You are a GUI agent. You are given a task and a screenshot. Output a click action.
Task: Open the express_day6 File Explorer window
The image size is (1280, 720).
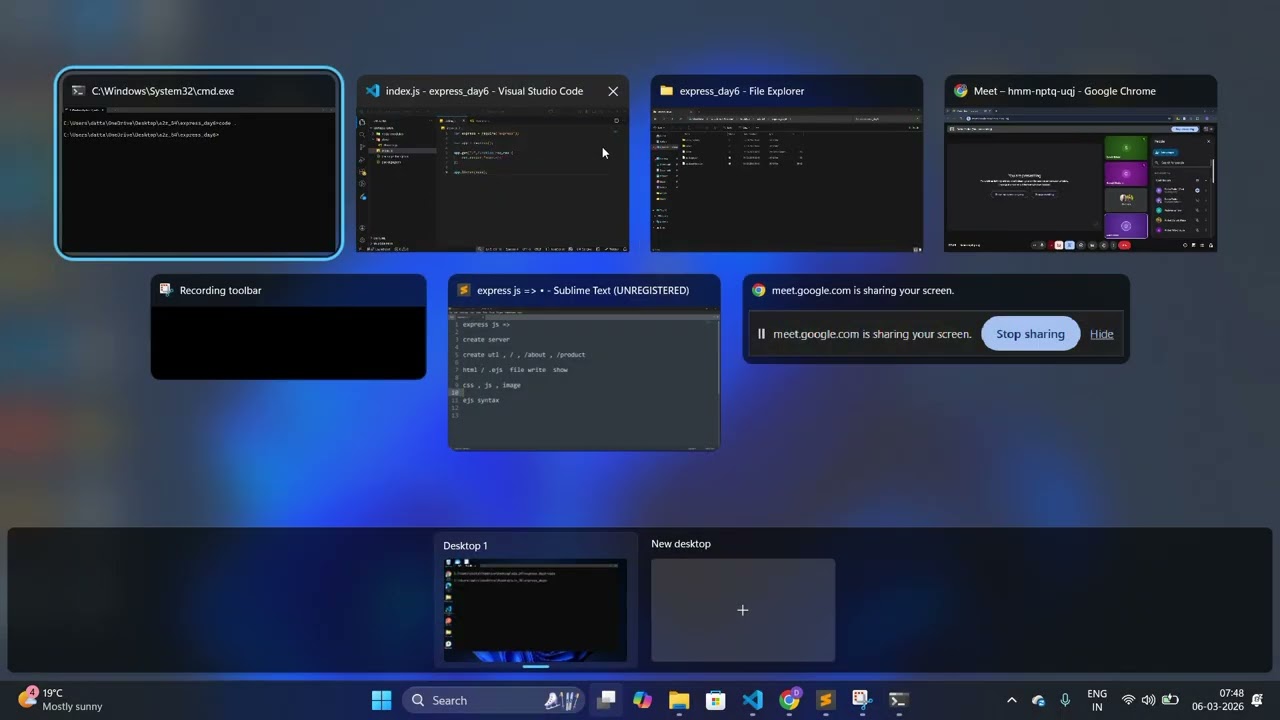pyautogui.click(x=787, y=163)
